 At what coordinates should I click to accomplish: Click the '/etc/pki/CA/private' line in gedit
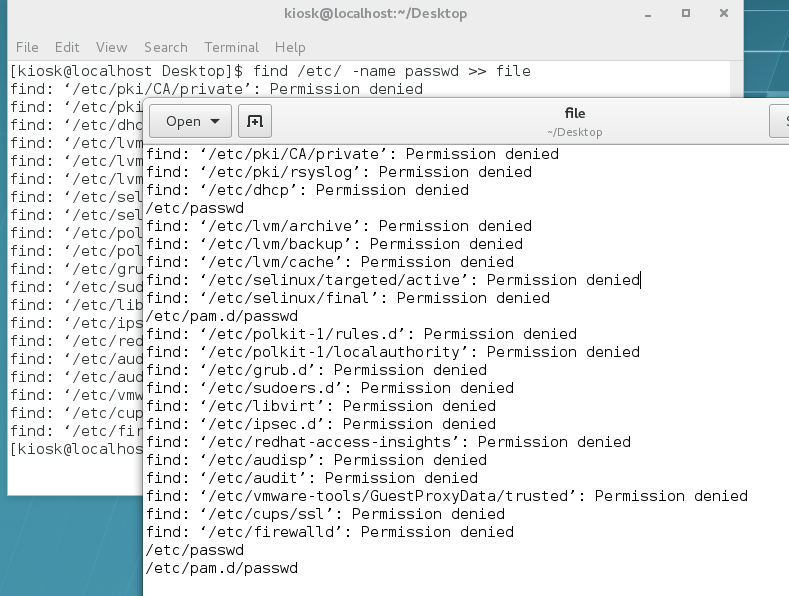point(352,154)
